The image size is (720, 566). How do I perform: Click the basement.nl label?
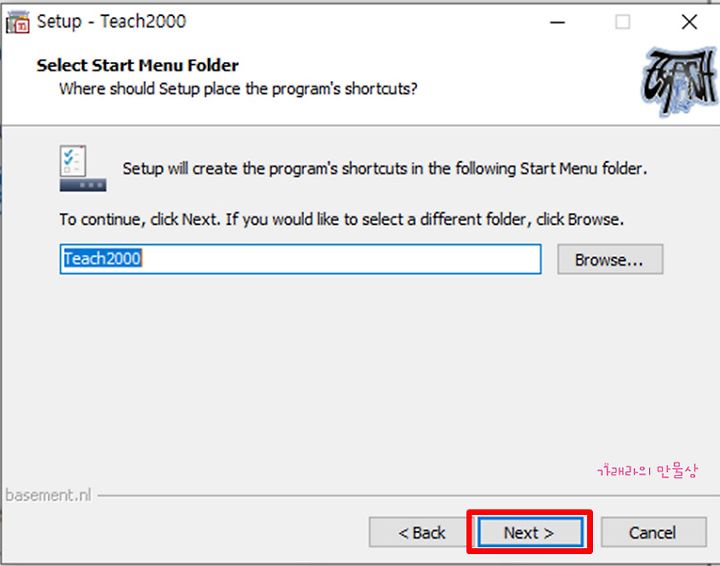tap(48, 495)
